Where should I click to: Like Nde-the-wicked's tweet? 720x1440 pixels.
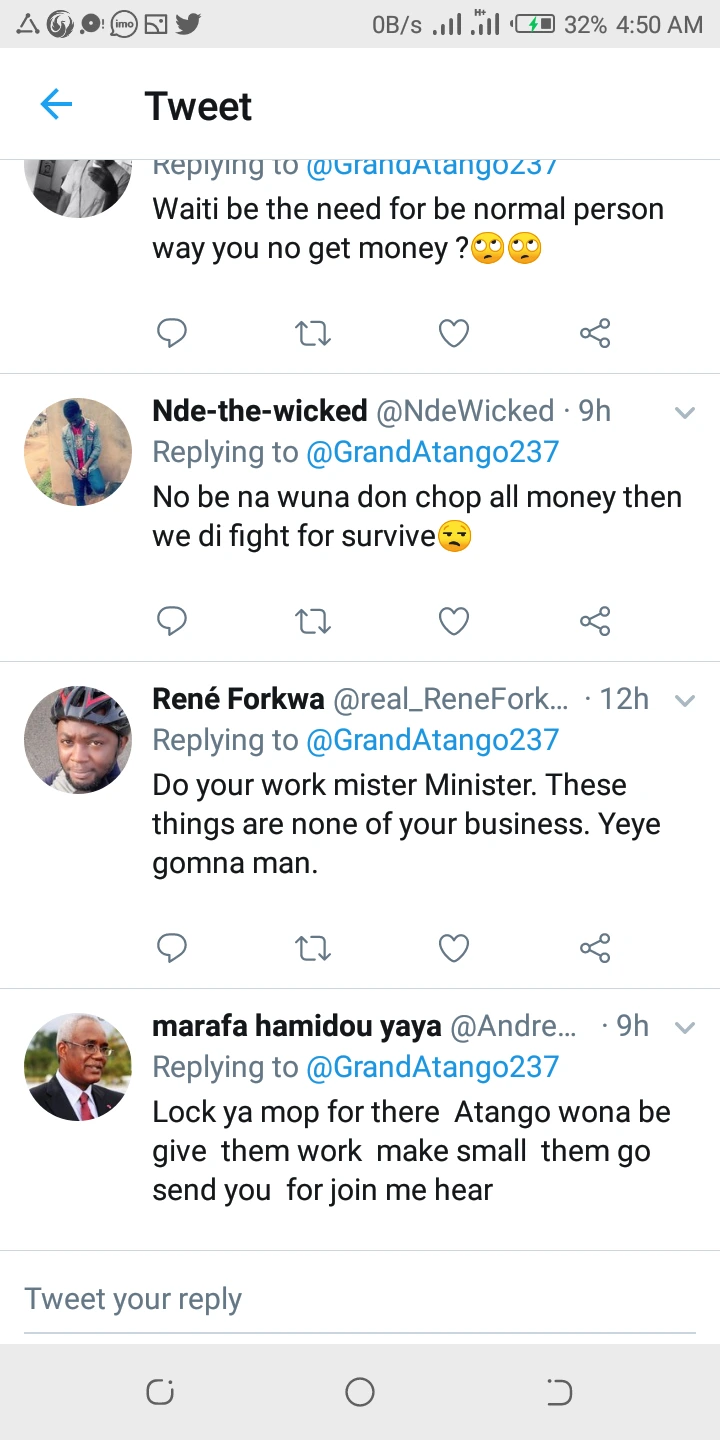(454, 621)
